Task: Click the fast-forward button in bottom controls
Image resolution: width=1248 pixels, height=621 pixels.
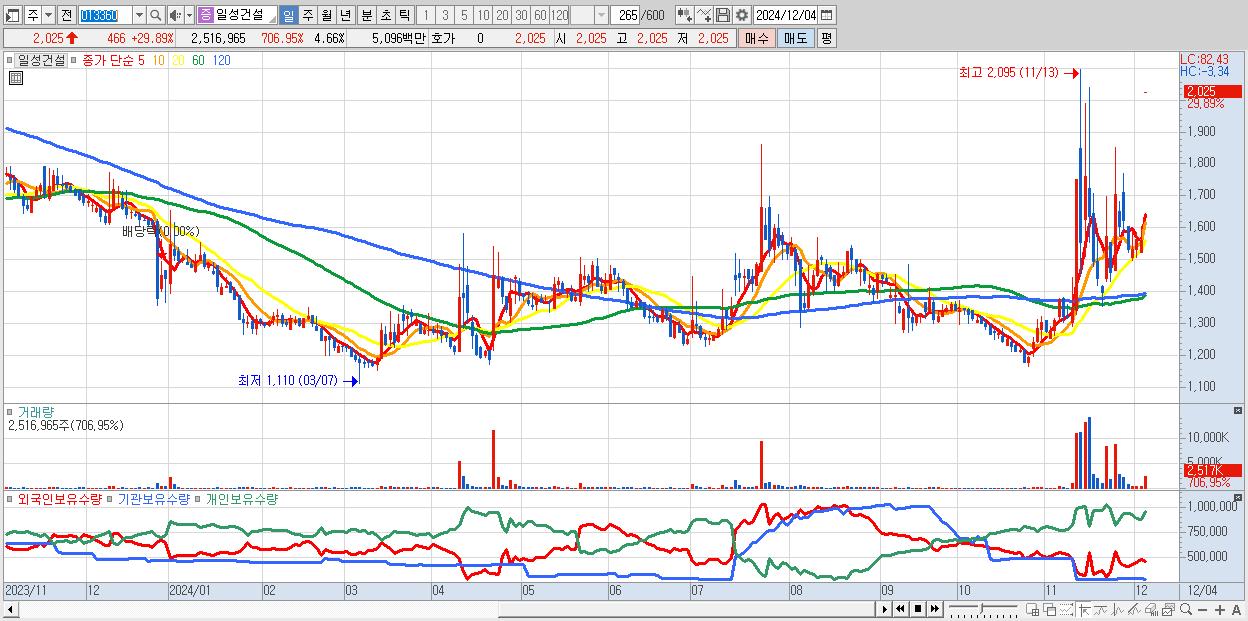Action: coord(934,609)
